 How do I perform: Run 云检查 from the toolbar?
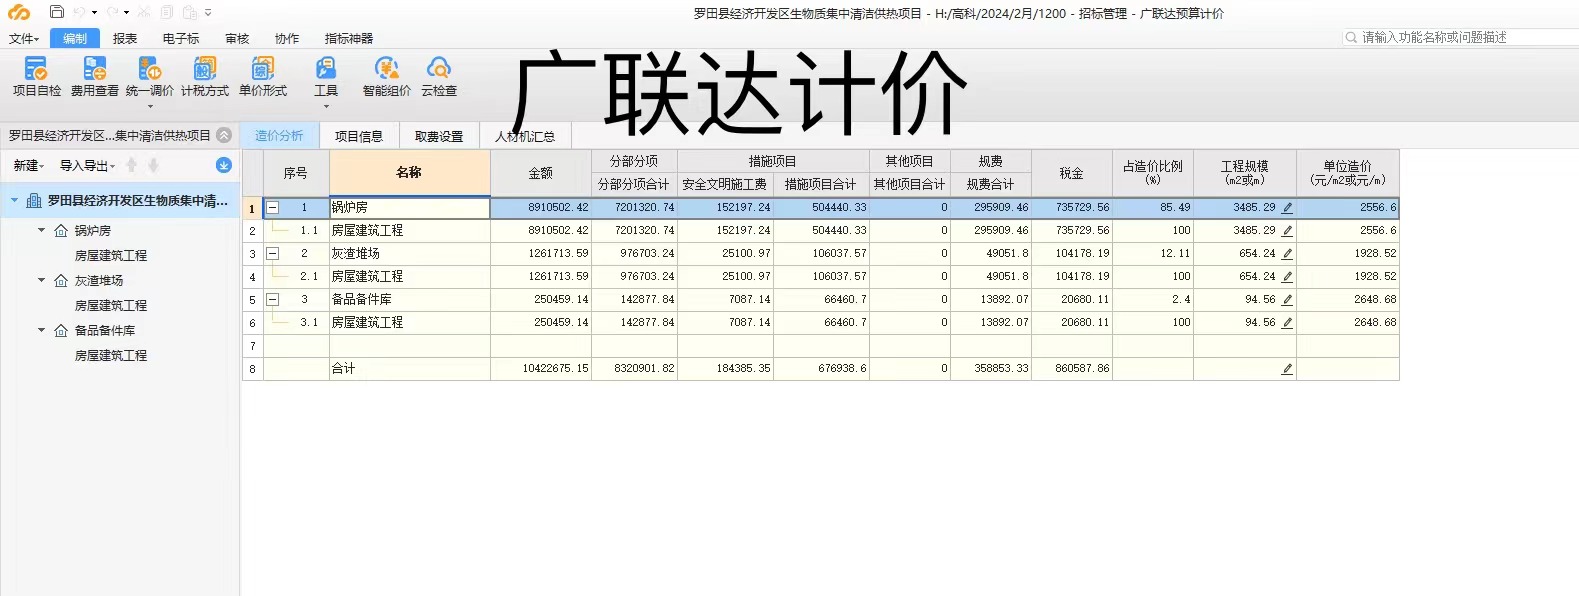pyautogui.click(x=438, y=68)
